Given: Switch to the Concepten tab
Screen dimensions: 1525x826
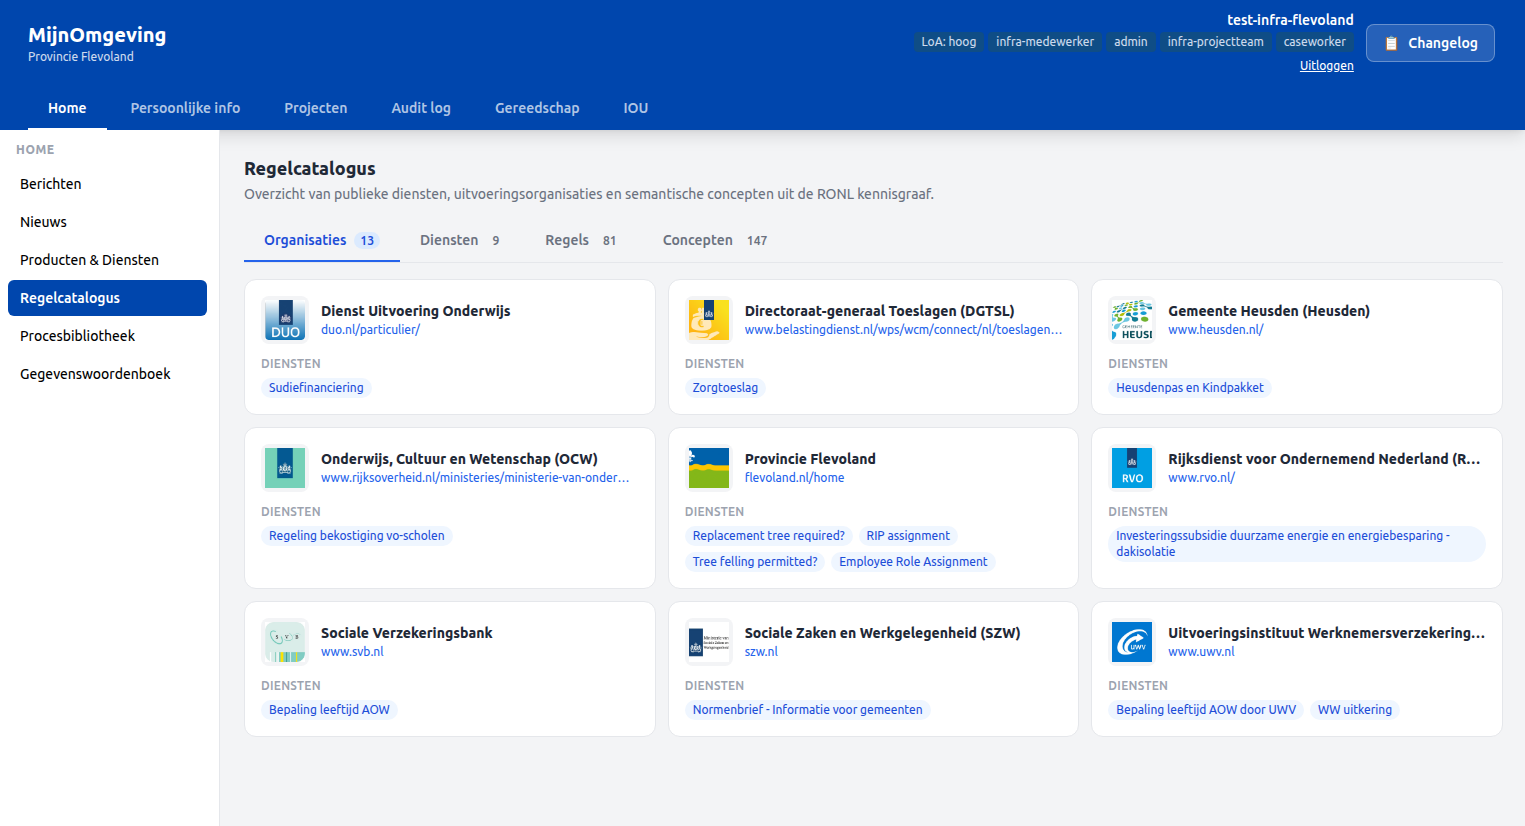Looking at the screenshot, I should click(697, 240).
